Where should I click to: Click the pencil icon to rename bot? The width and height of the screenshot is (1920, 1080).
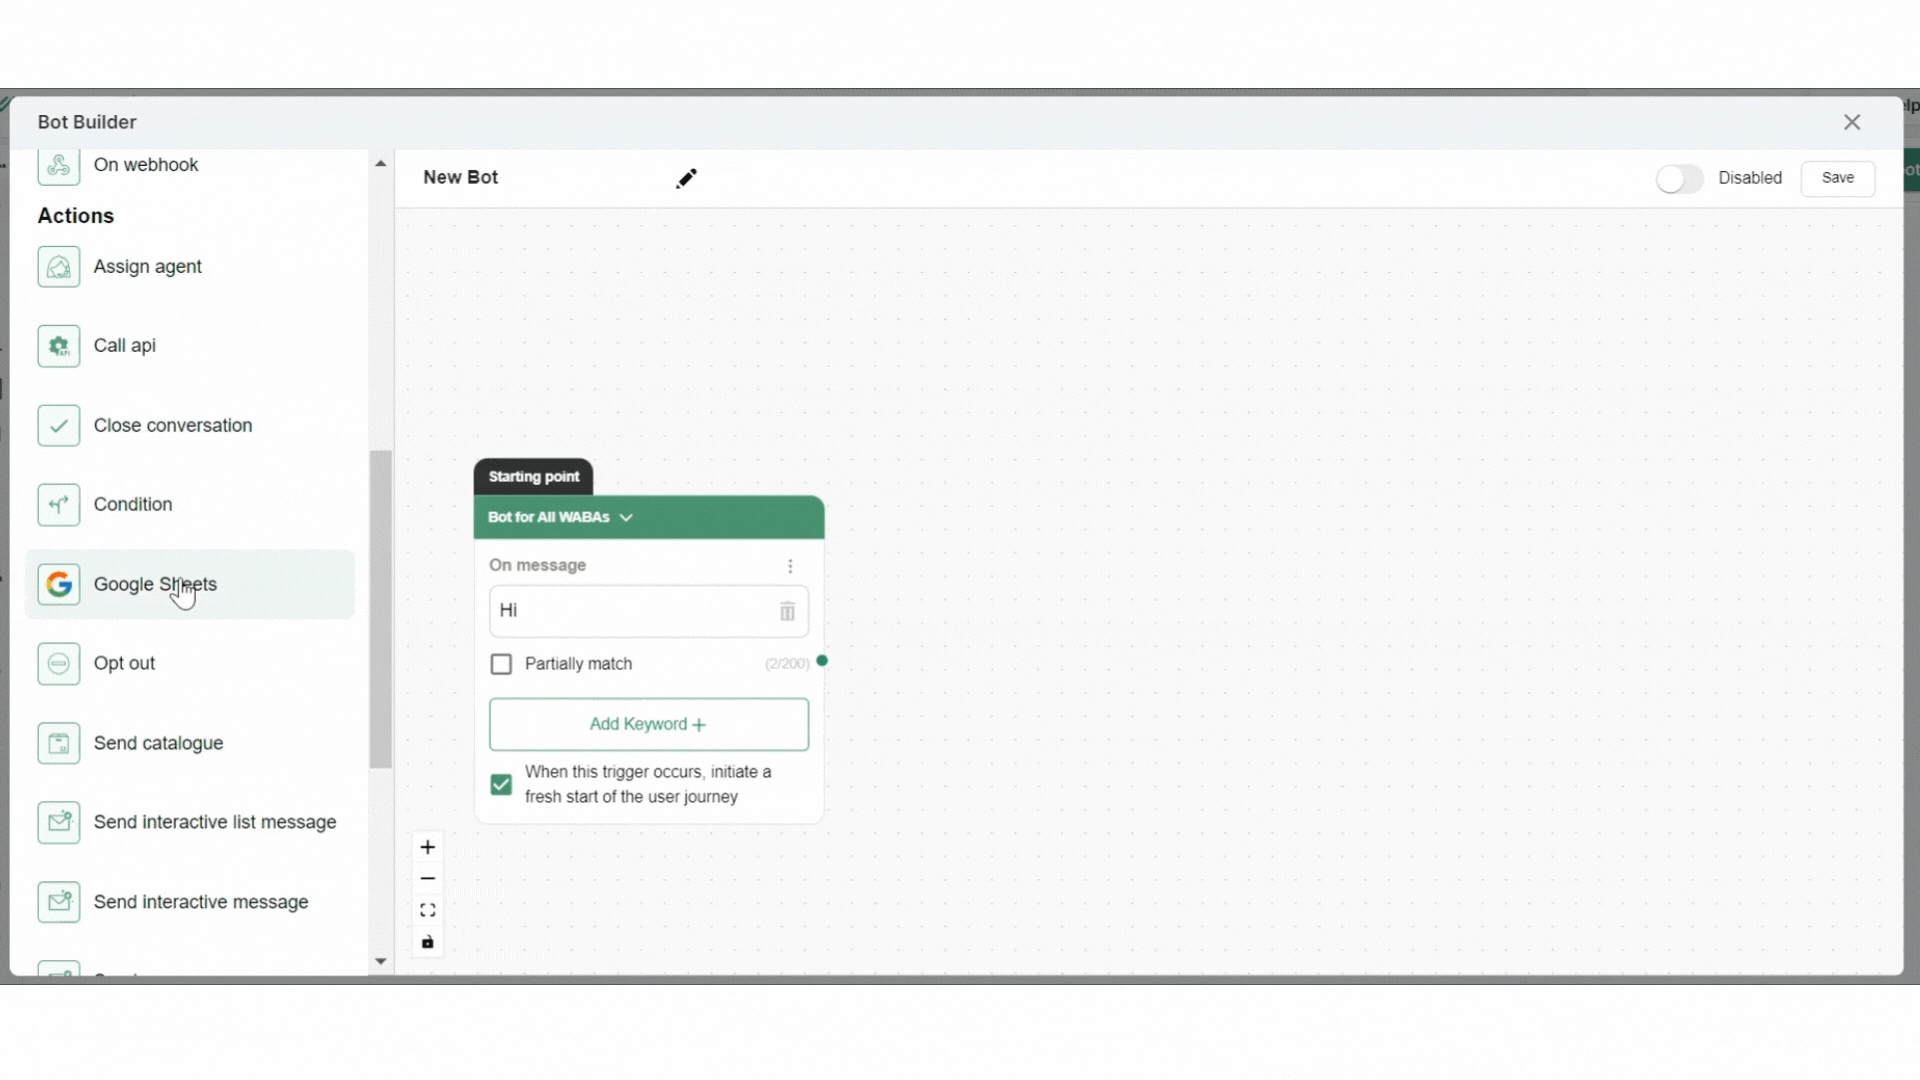click(x=686, y=178)
